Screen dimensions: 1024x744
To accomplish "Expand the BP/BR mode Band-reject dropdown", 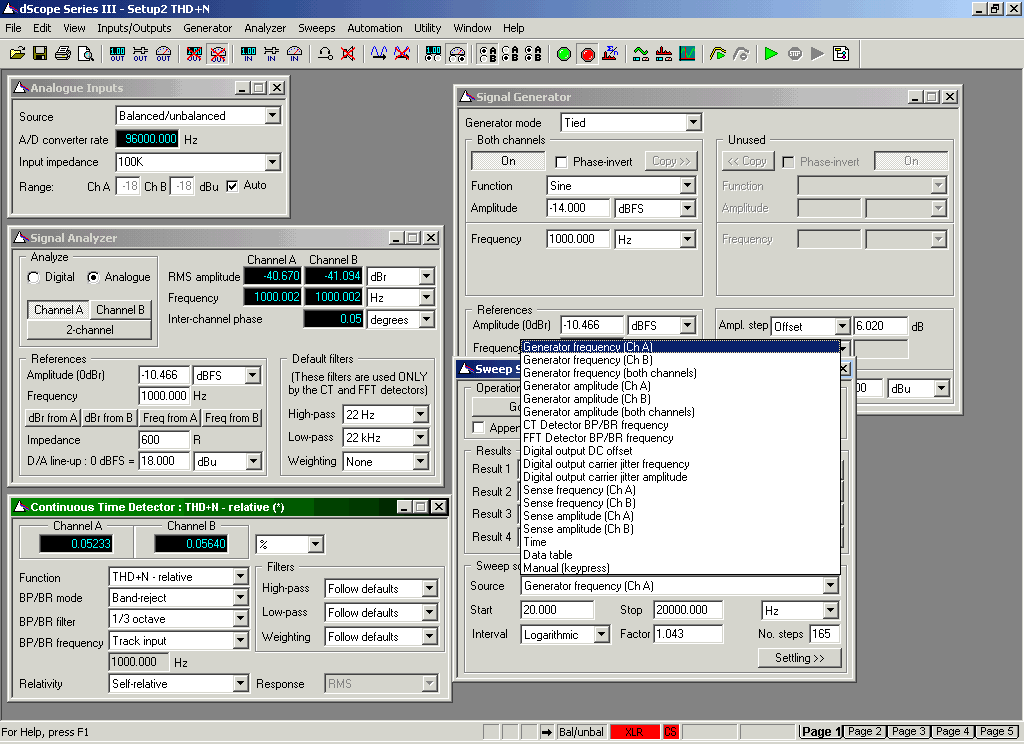I will pos(240,598).
